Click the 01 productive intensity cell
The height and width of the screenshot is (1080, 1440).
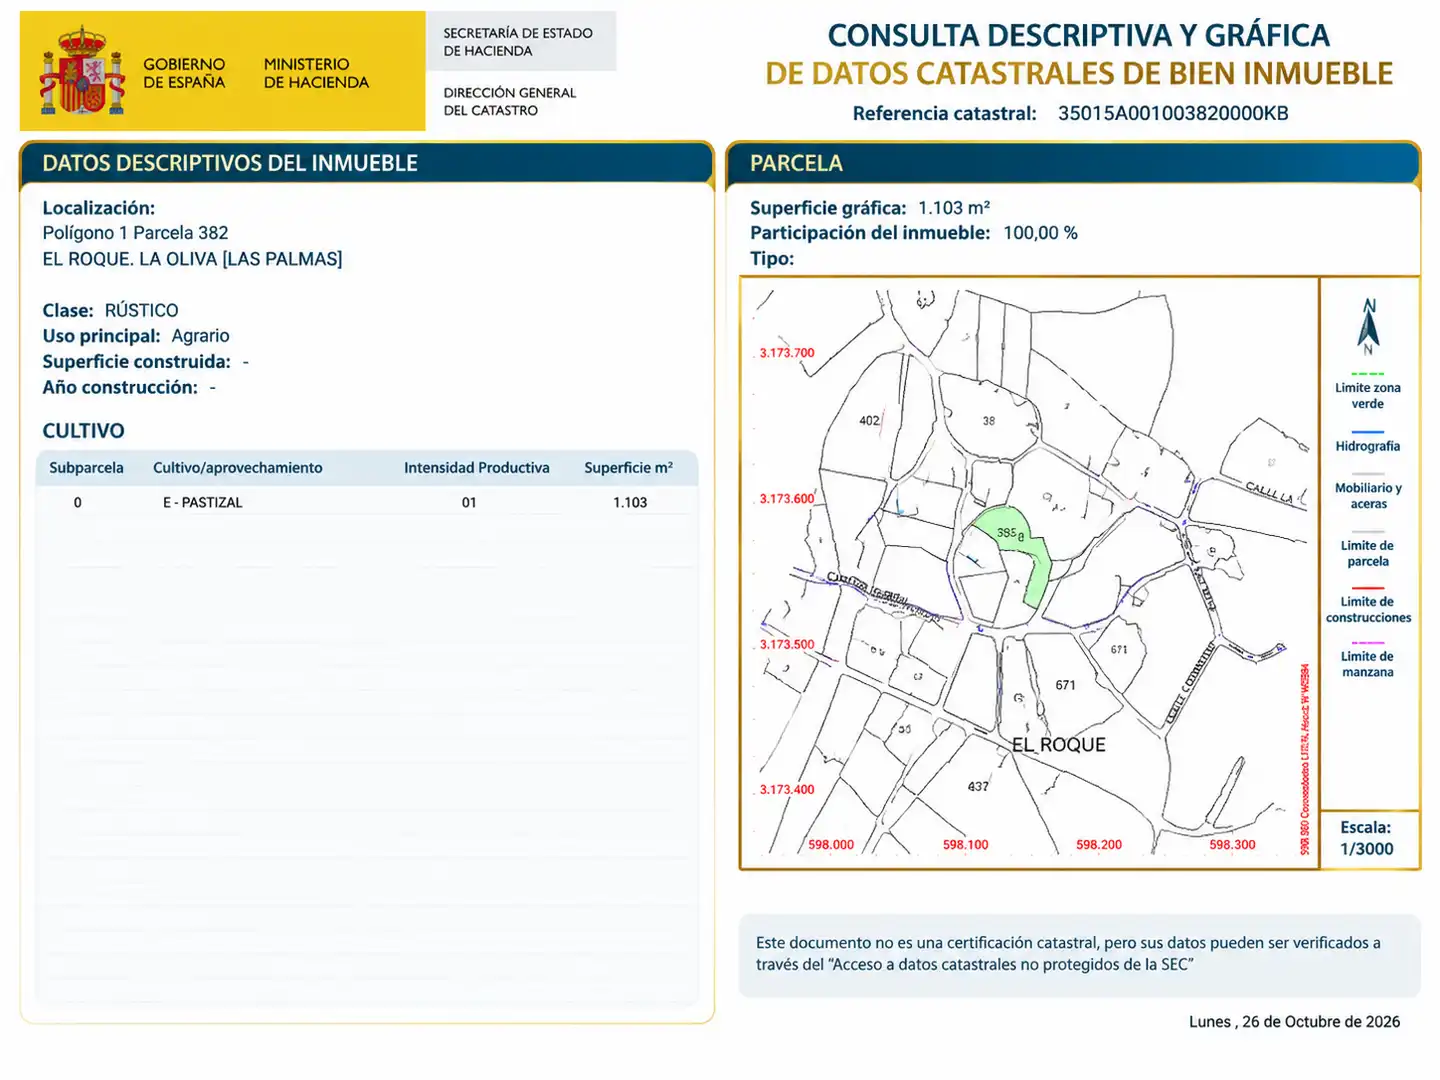tap(469, 502)
